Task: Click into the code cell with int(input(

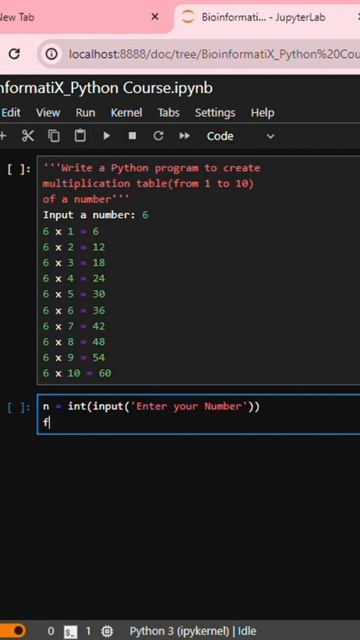Action: [x=198, y=414]
